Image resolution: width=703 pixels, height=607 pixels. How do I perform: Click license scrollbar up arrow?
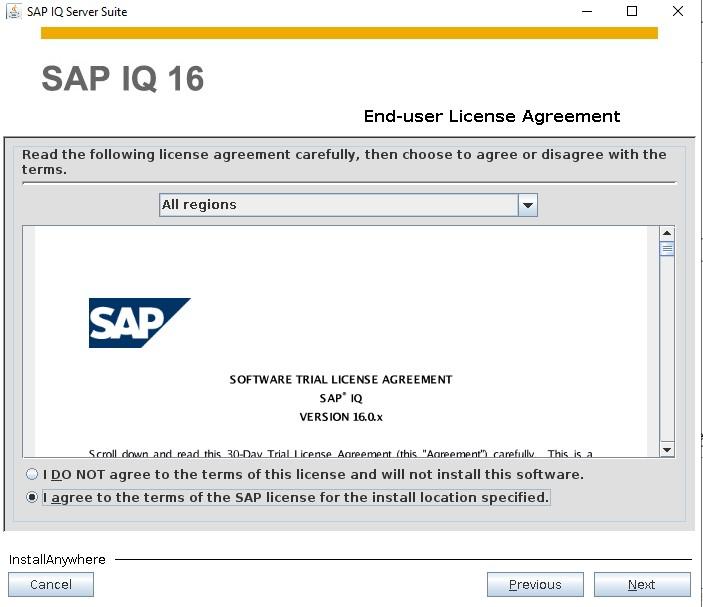point(667,233)
